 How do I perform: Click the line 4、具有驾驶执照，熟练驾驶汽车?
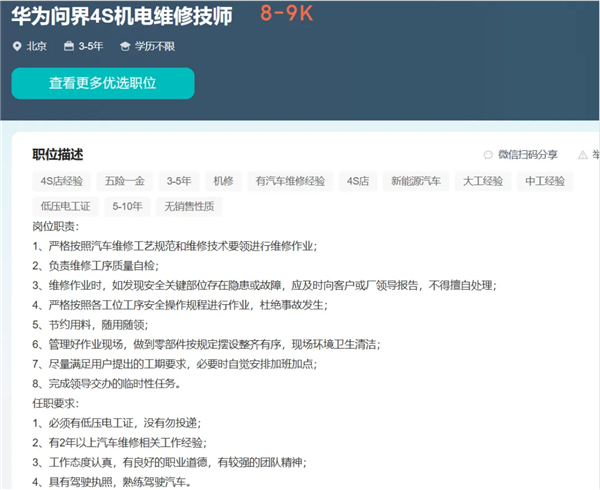112,482
